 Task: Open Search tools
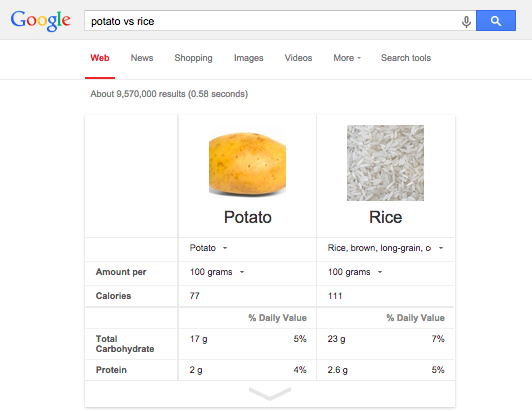click(x=406, y=58)
